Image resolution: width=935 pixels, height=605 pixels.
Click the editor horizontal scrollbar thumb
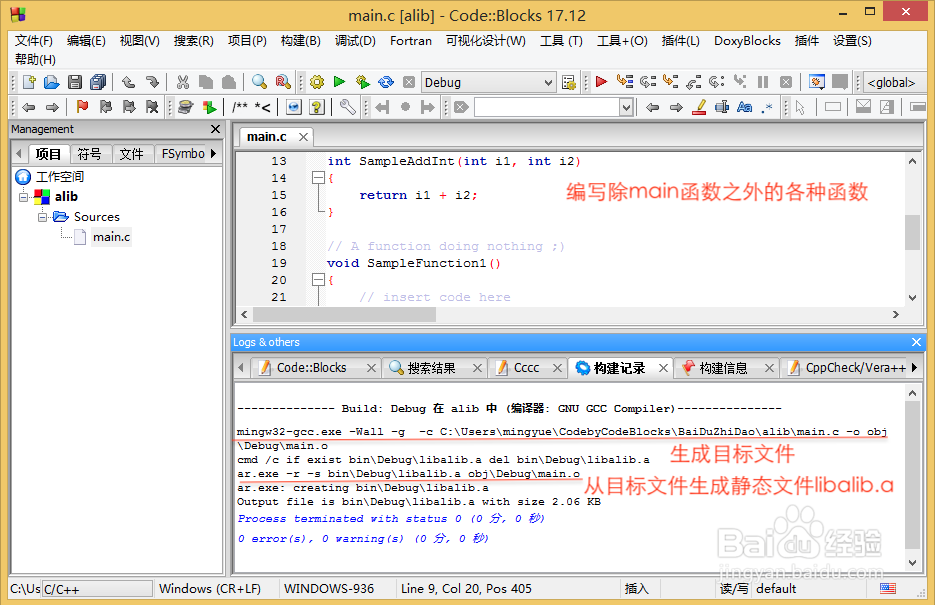click(344, 314)
